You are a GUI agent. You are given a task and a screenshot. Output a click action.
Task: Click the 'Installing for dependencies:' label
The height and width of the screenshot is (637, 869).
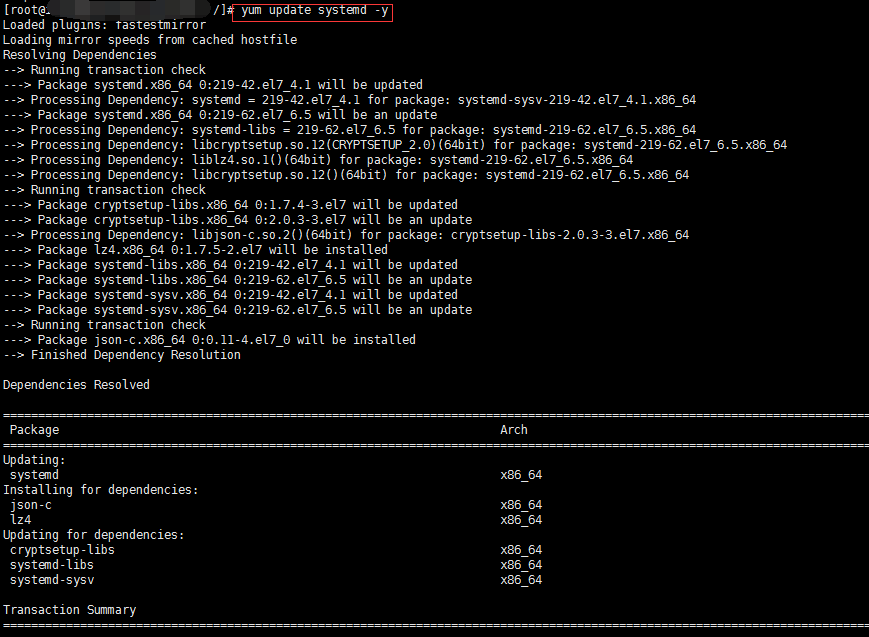(100, 490)
